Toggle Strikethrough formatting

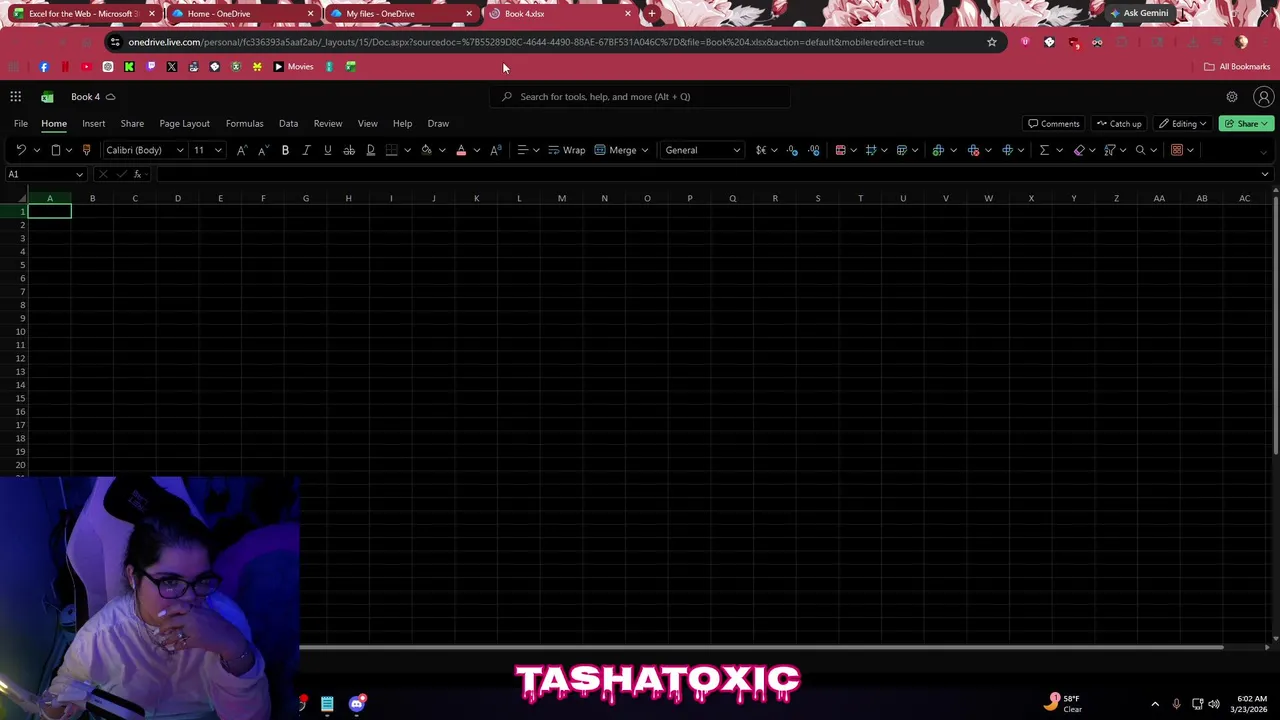click(349, 150)
